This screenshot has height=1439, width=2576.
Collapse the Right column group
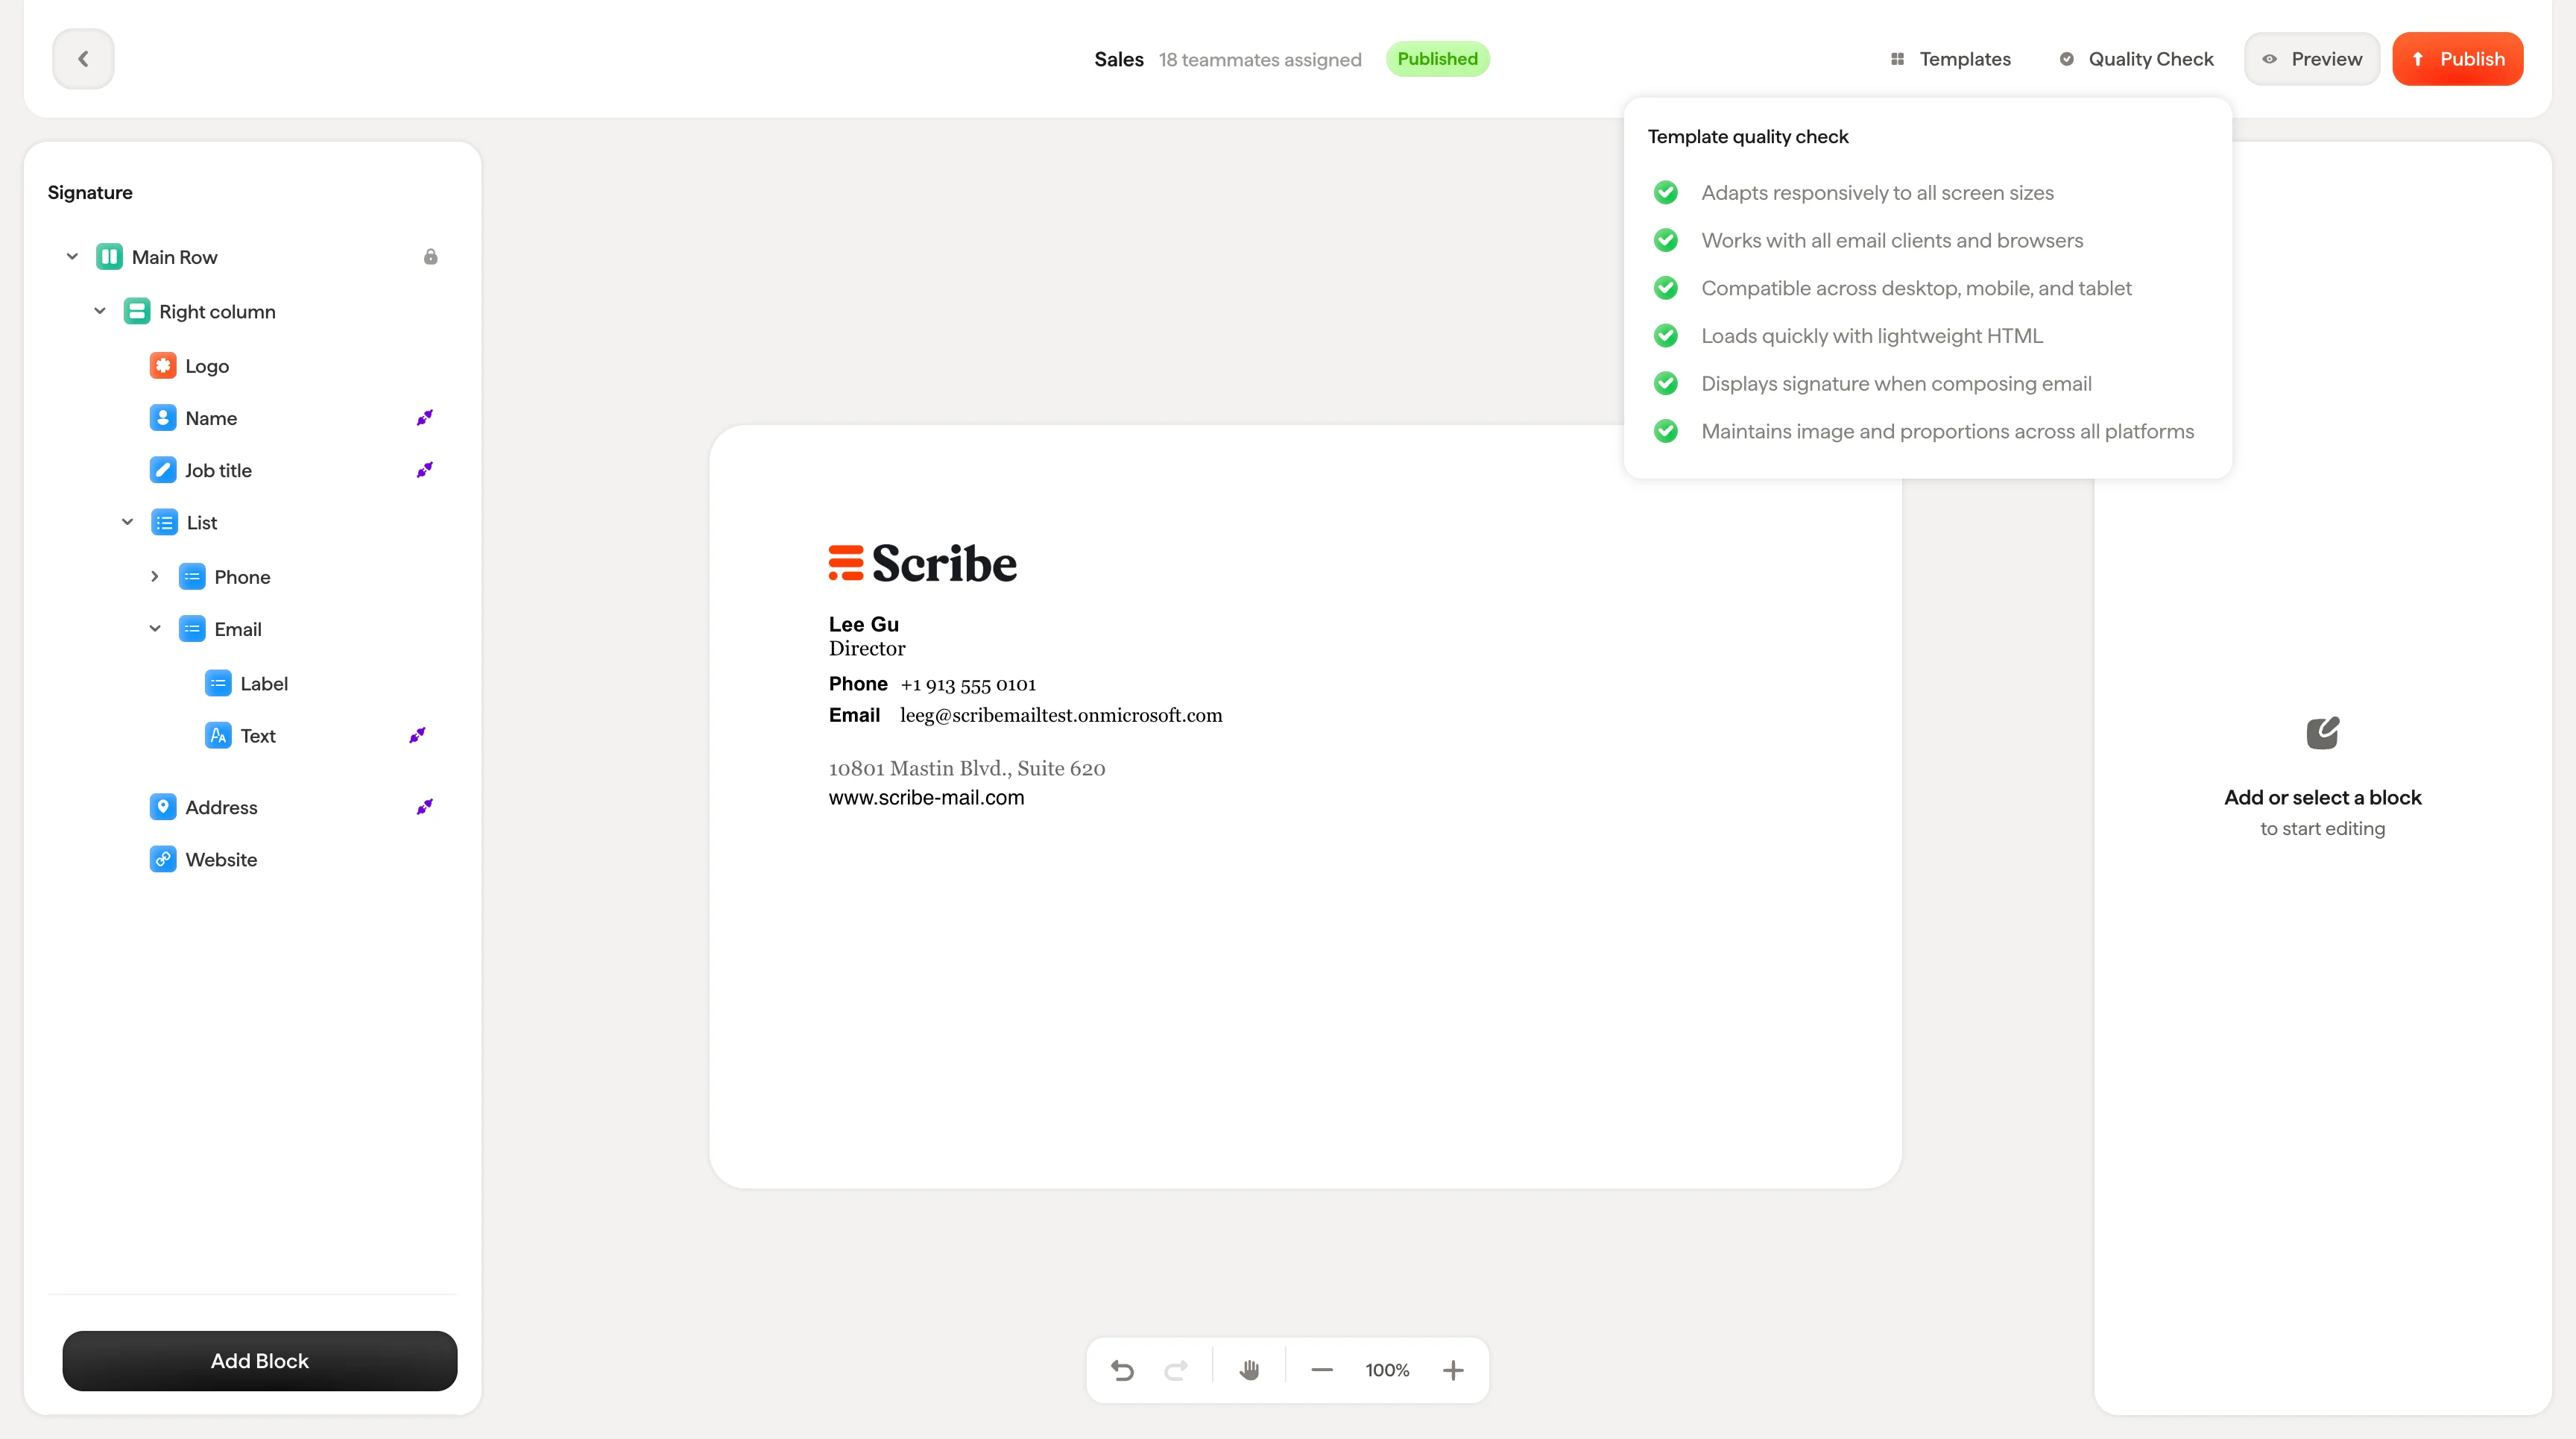[x=100, y=311]
